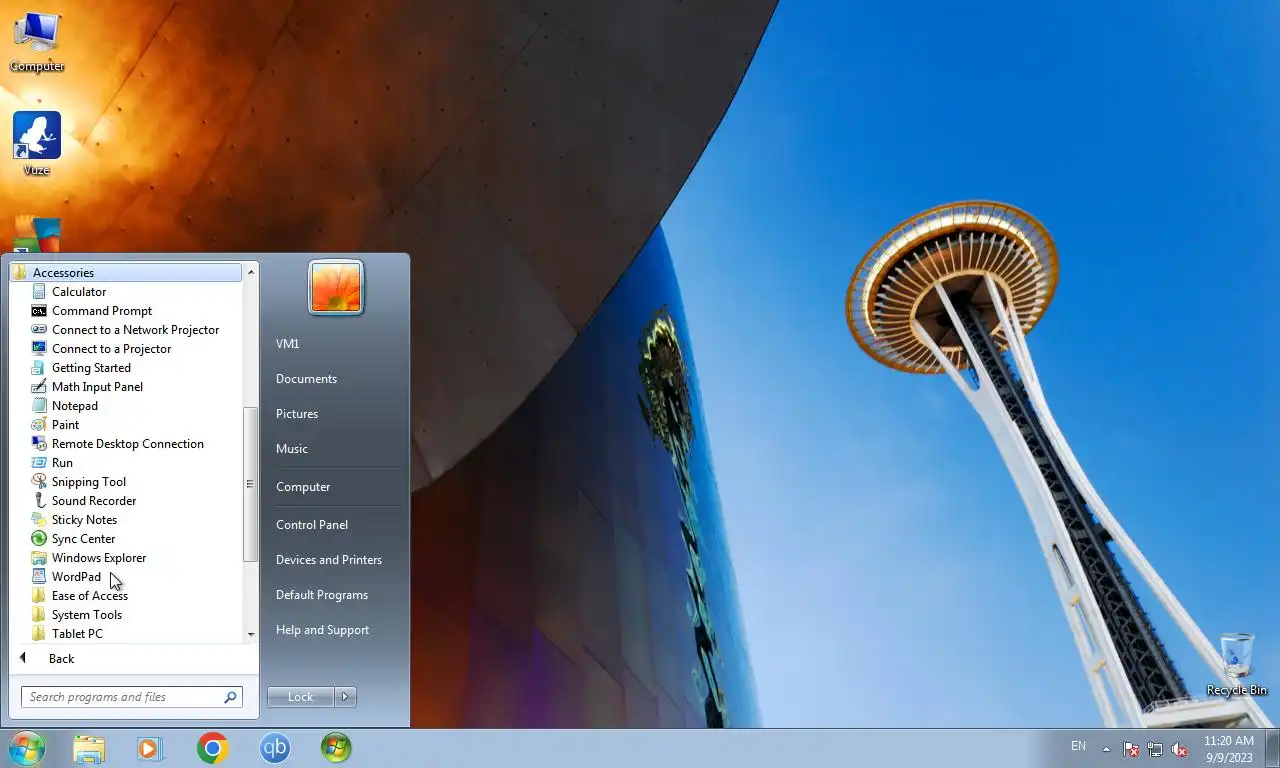1280x768 pixels.
Task: Click the taskbar clock showing 11:20 AM
Action: tap(1228, 749)
